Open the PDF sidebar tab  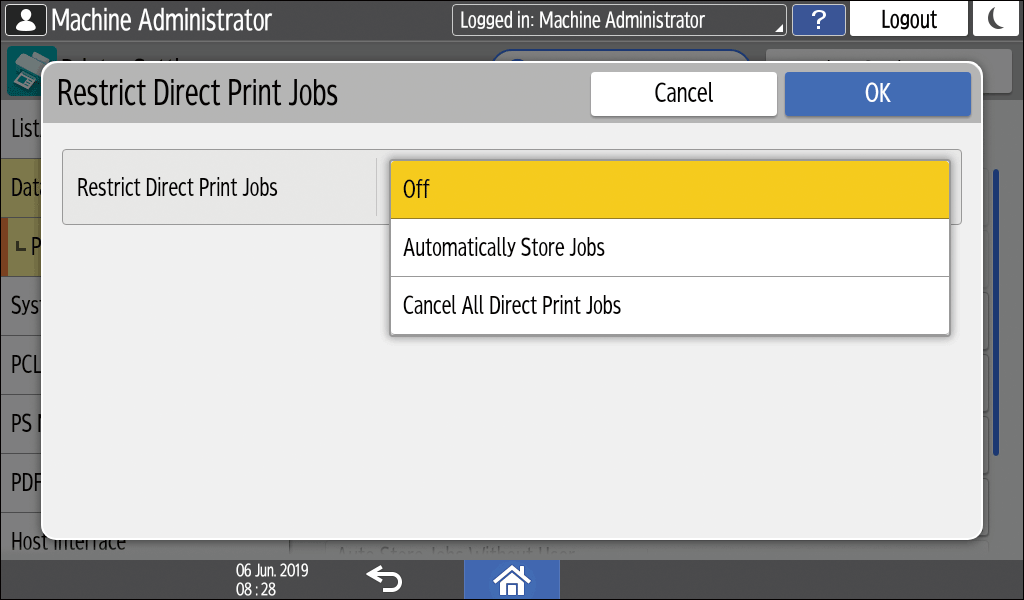point(22,482)
